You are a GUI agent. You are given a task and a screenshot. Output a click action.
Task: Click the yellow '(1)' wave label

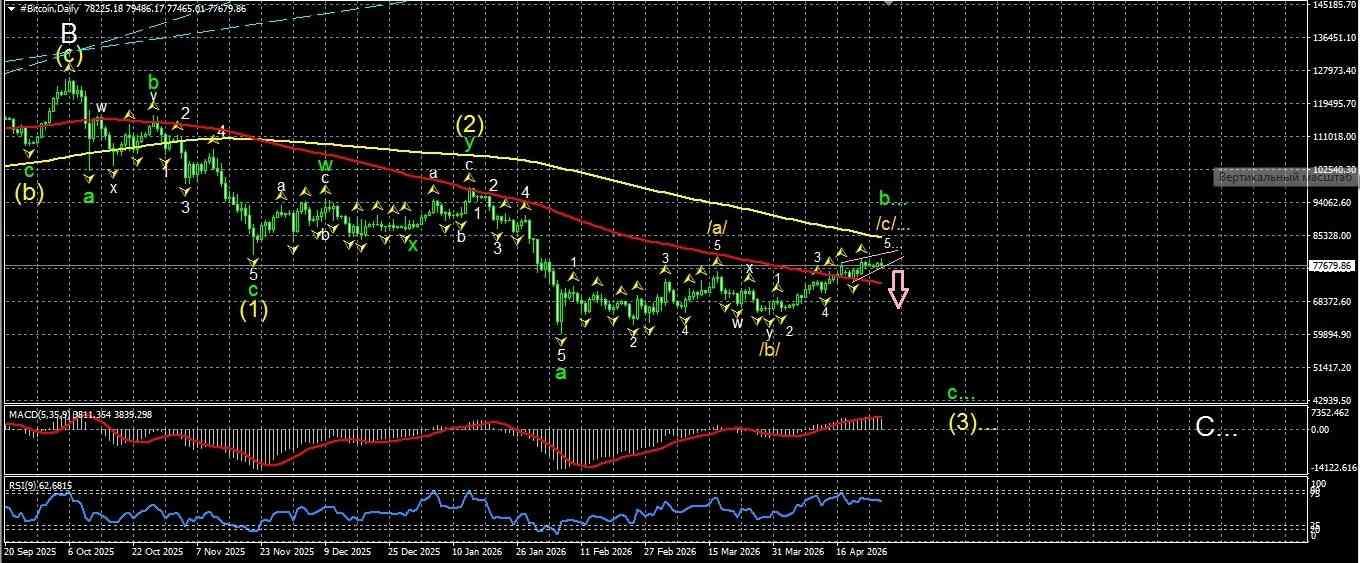tap(253, 309)
